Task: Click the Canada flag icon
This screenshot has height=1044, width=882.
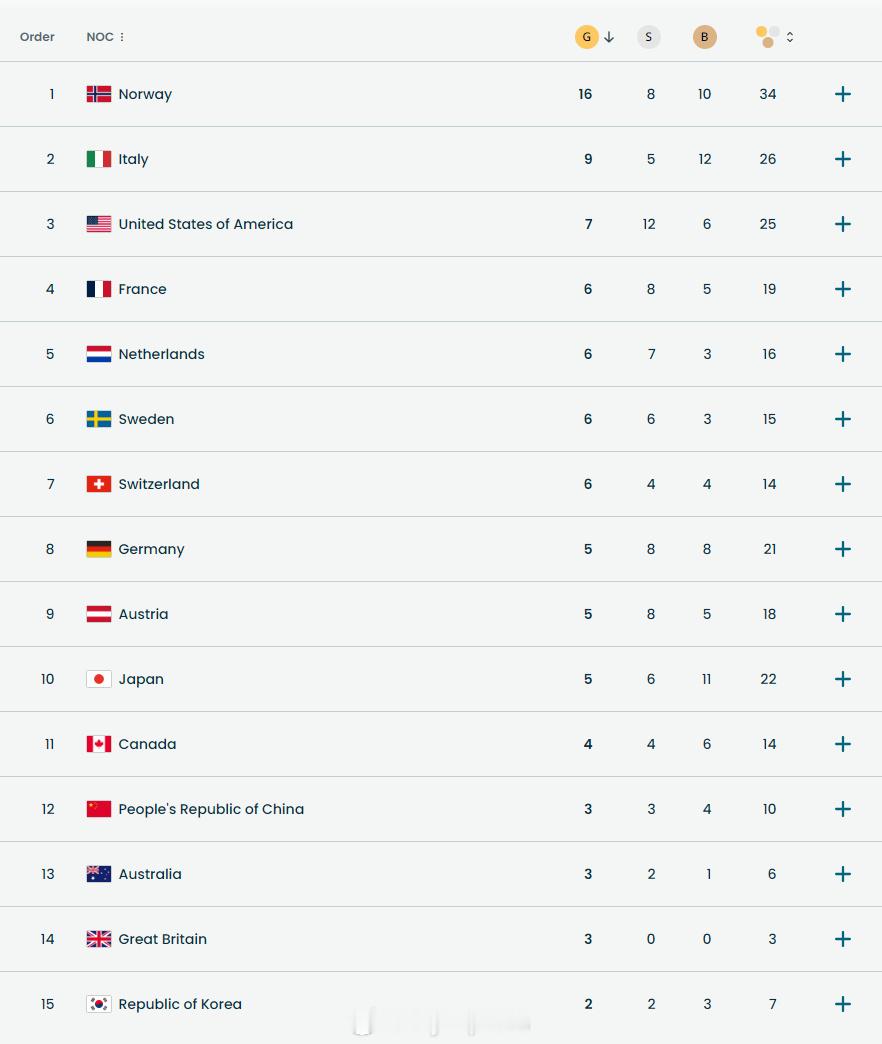Action: point(99,744)
